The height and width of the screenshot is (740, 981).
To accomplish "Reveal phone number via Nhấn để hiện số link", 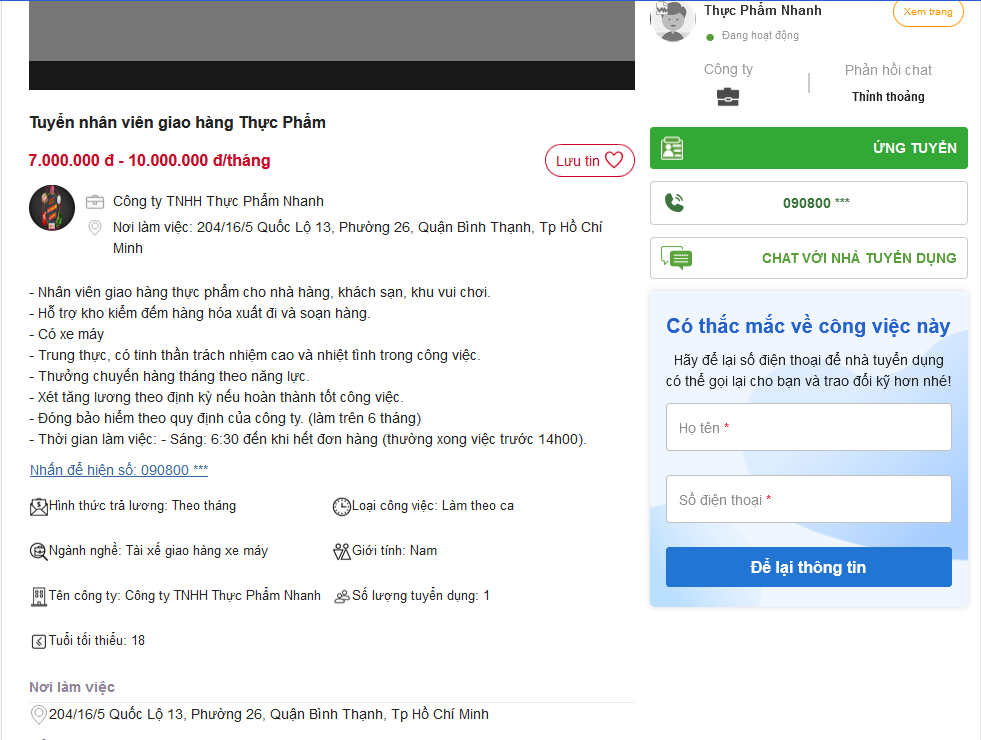I will click(119, 470).
